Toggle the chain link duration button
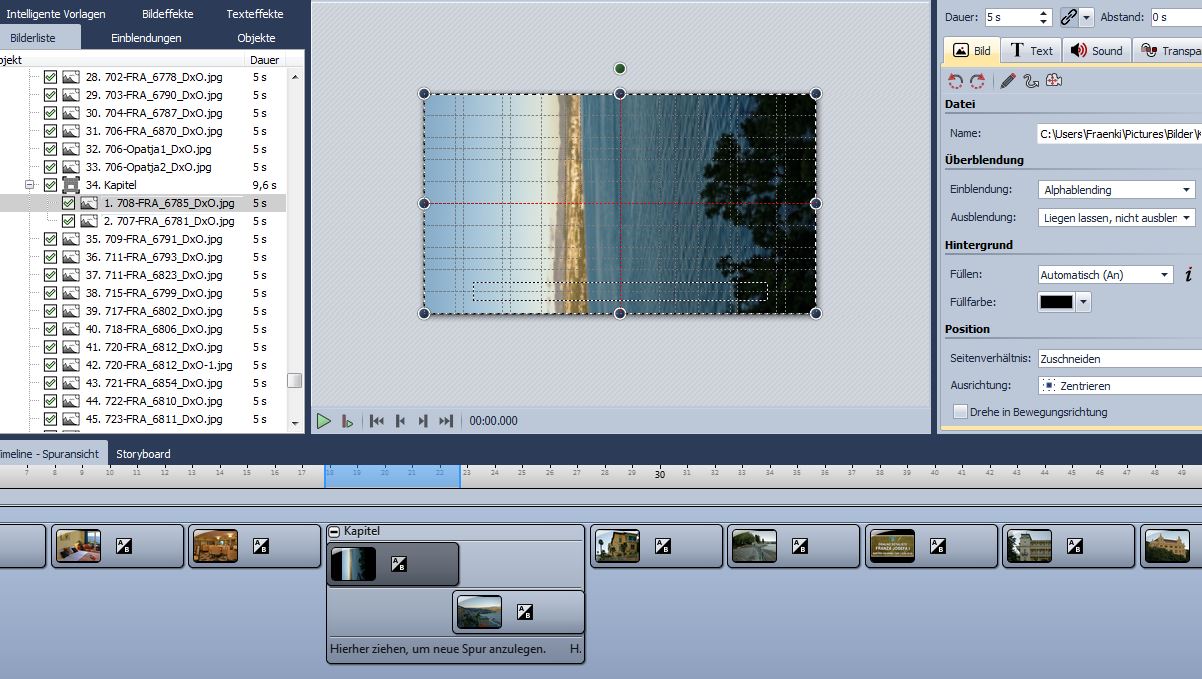 click(1069, 17)
